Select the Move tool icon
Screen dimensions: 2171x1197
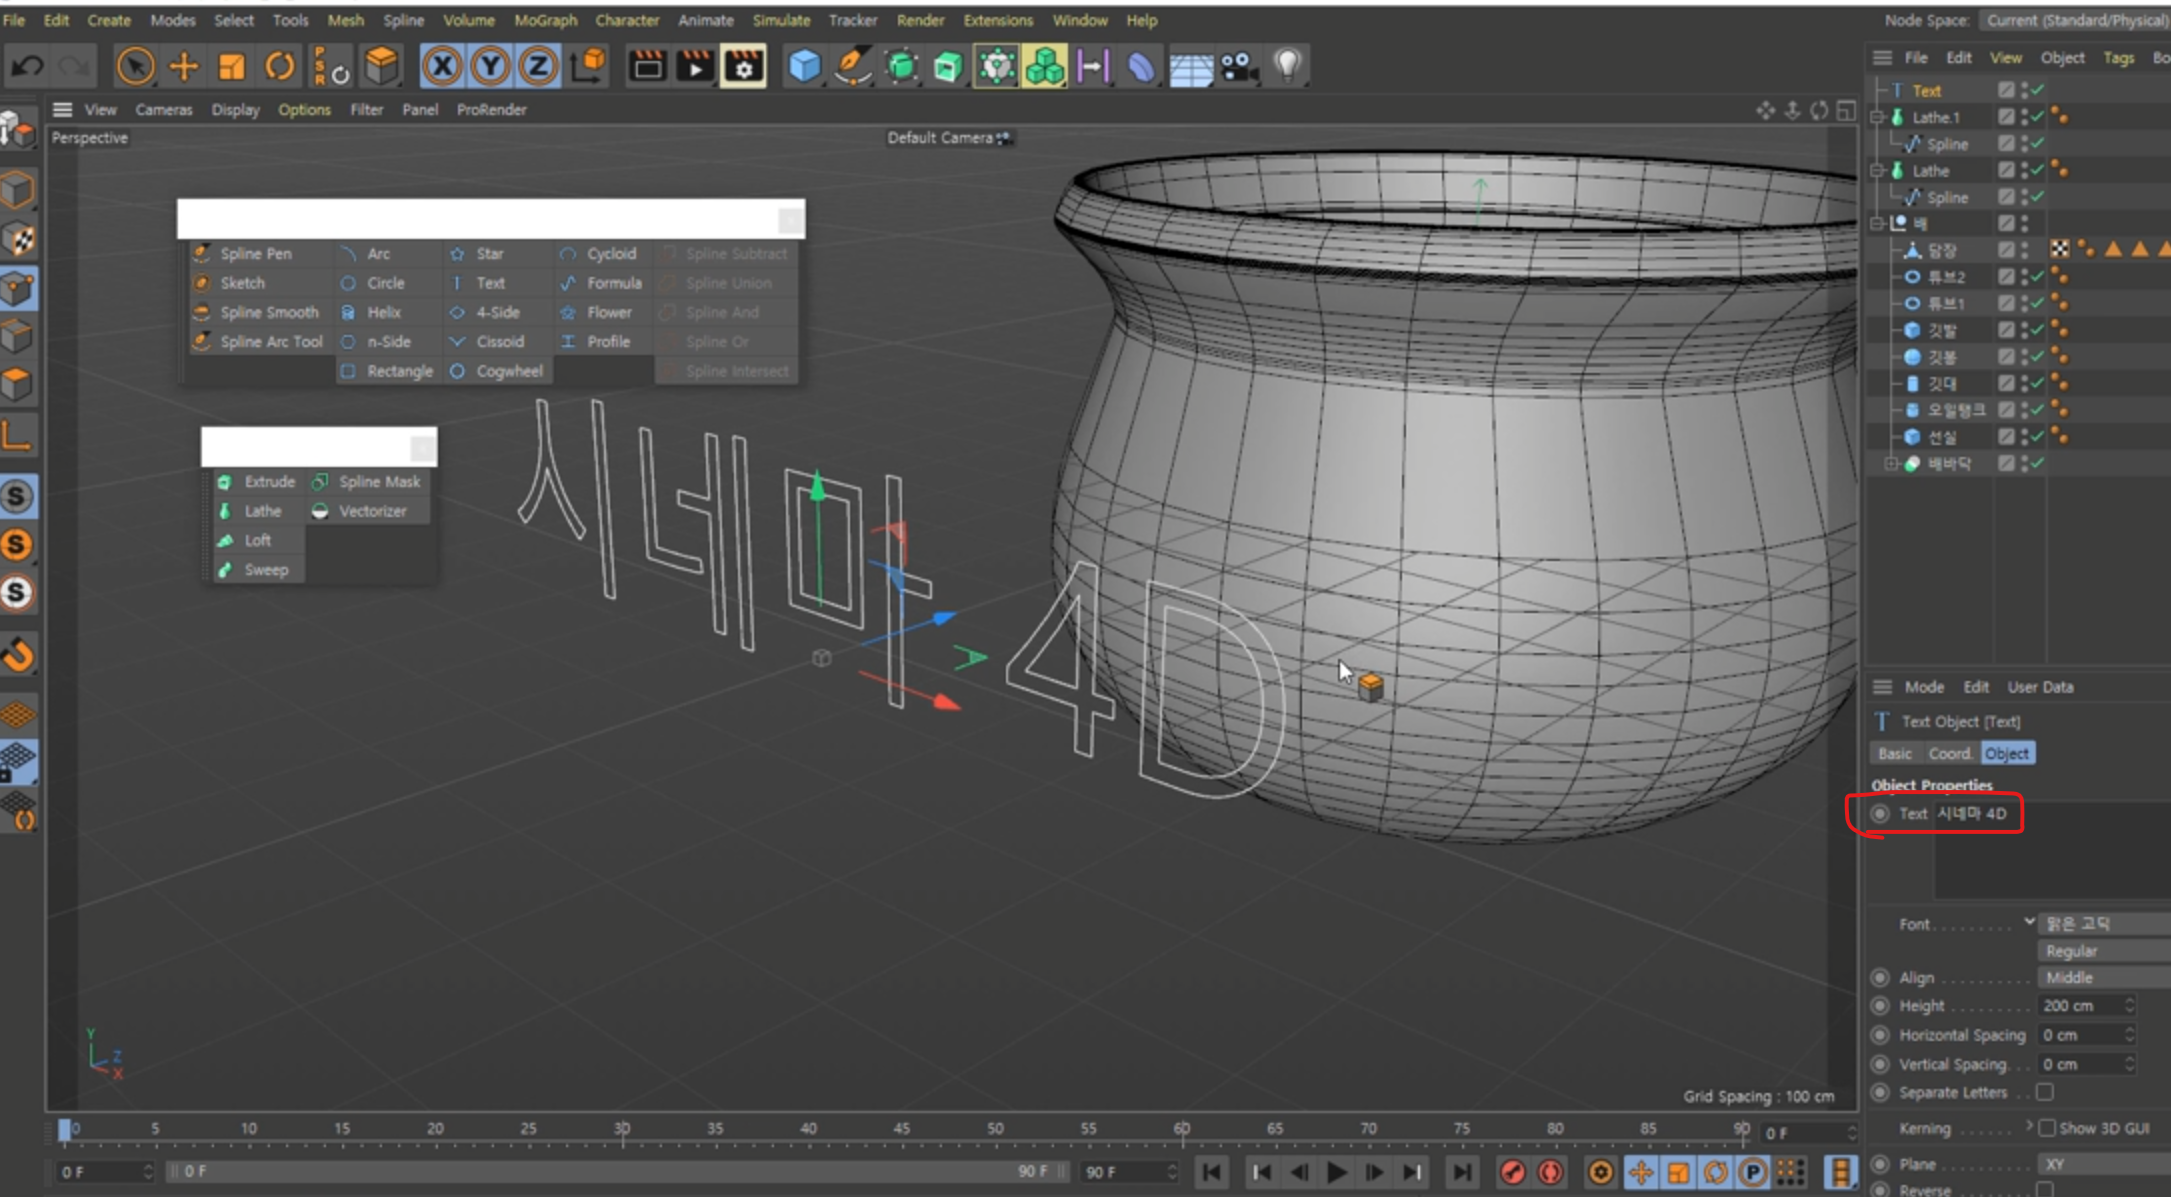coord(183,67)
